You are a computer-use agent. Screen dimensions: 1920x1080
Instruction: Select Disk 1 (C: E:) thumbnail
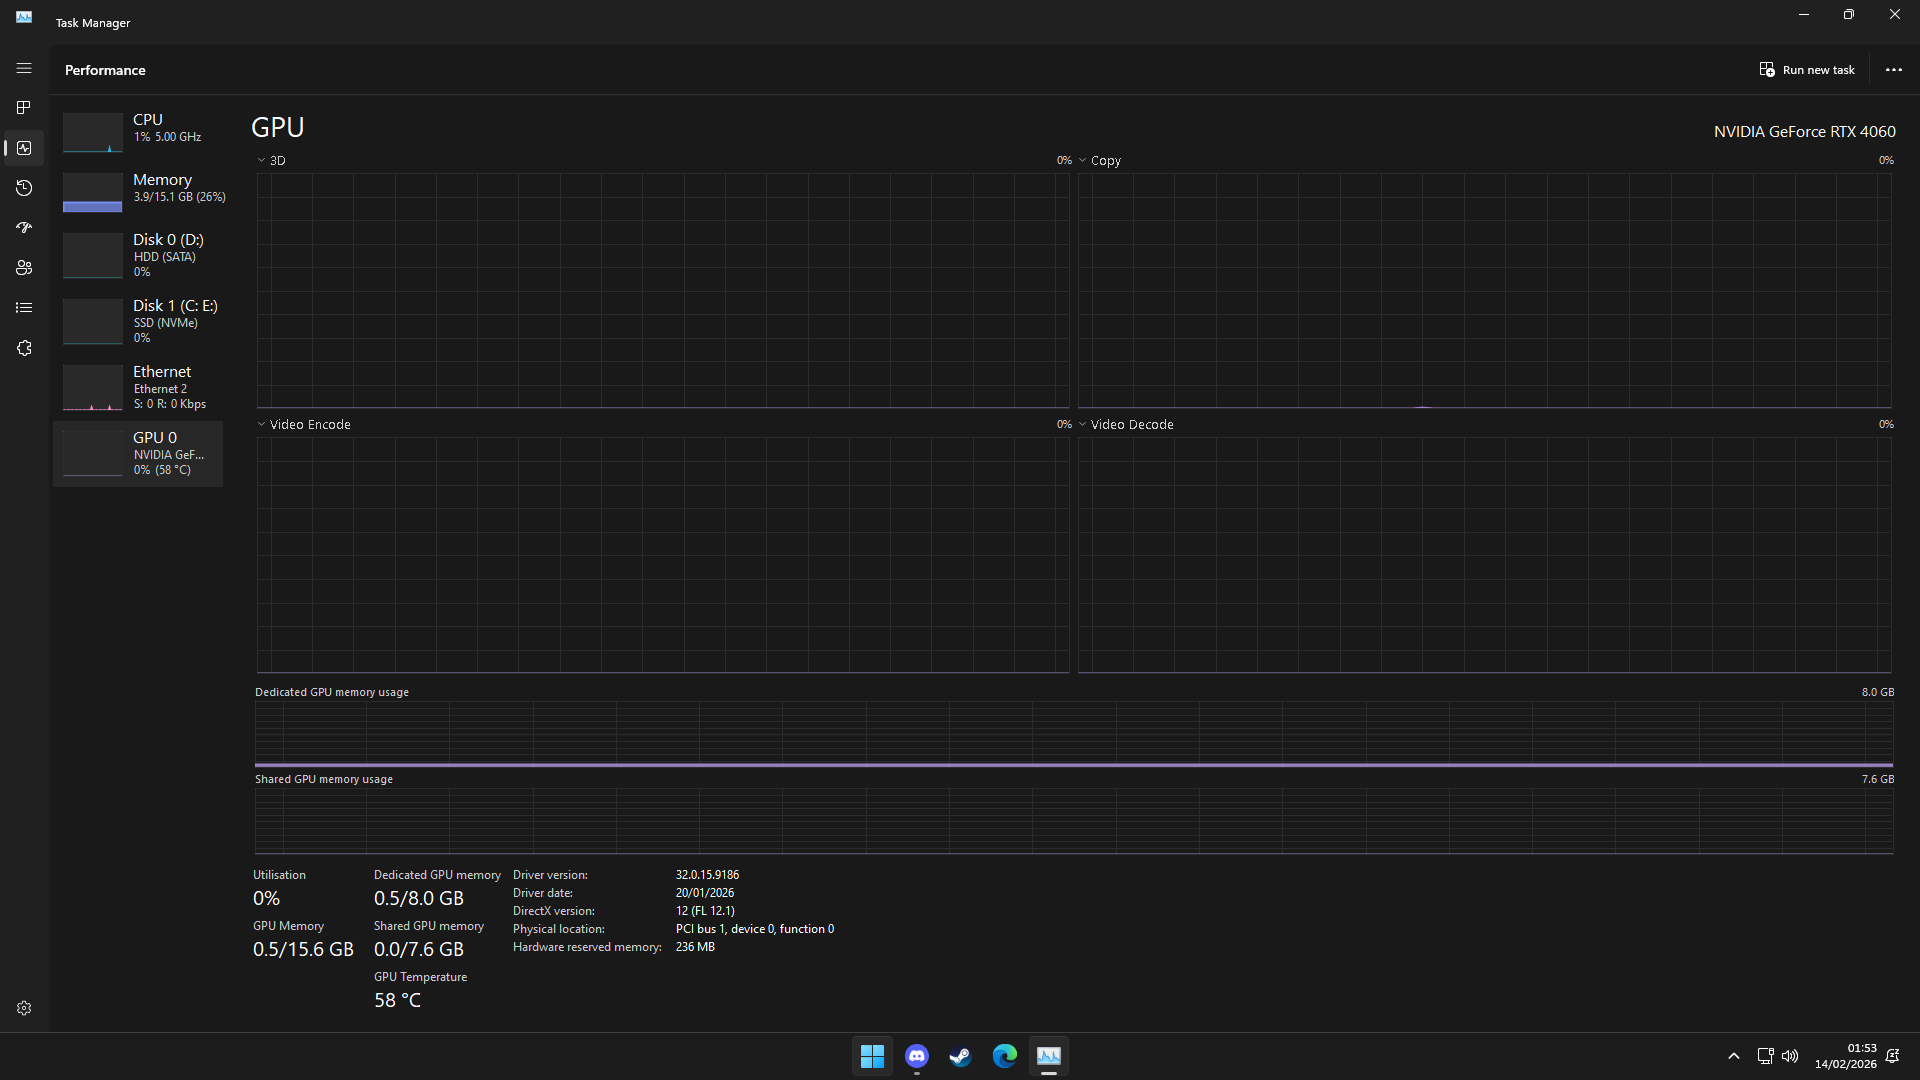[x=93, y=321]
